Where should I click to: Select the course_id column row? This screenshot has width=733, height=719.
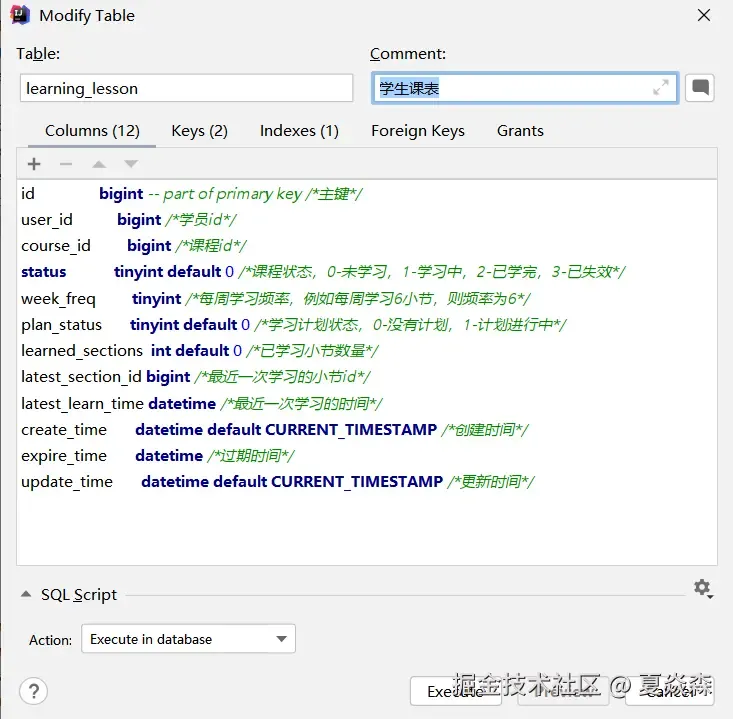point(366,246)
